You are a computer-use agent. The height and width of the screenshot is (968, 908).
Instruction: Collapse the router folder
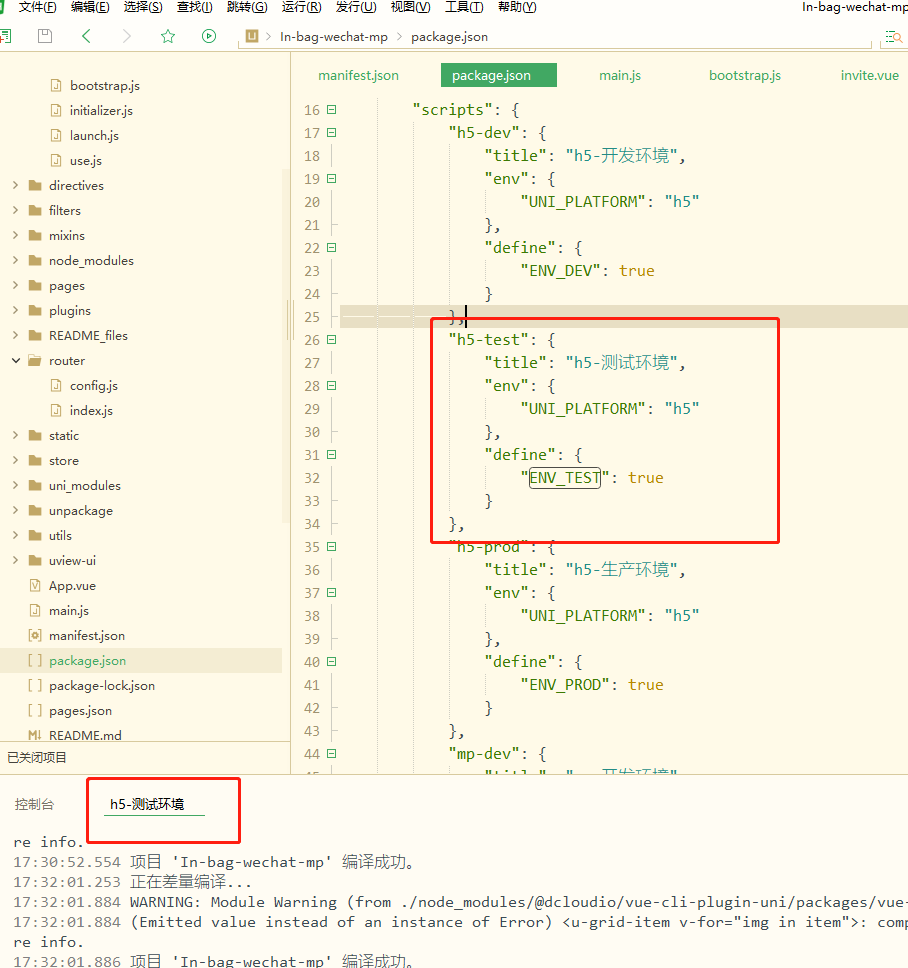(x=16, y=361)
